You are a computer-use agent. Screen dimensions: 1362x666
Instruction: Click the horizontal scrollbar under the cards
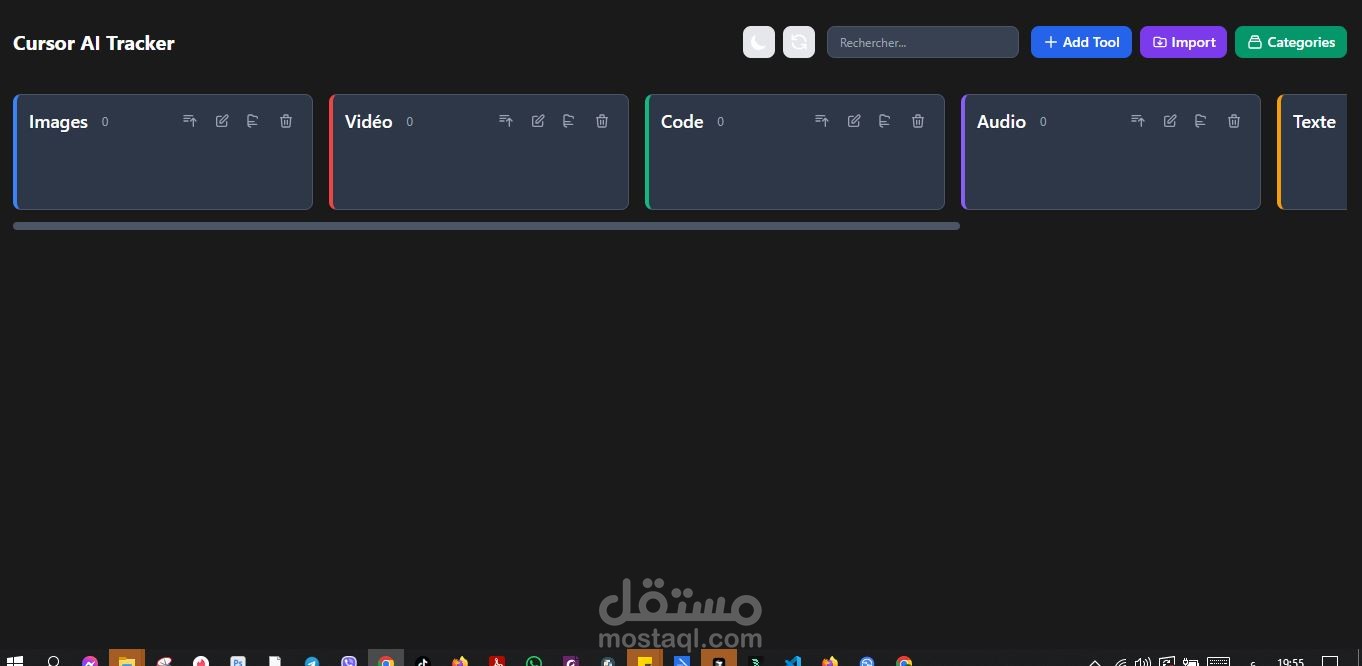pyautogui.click(x=486, y=226)
